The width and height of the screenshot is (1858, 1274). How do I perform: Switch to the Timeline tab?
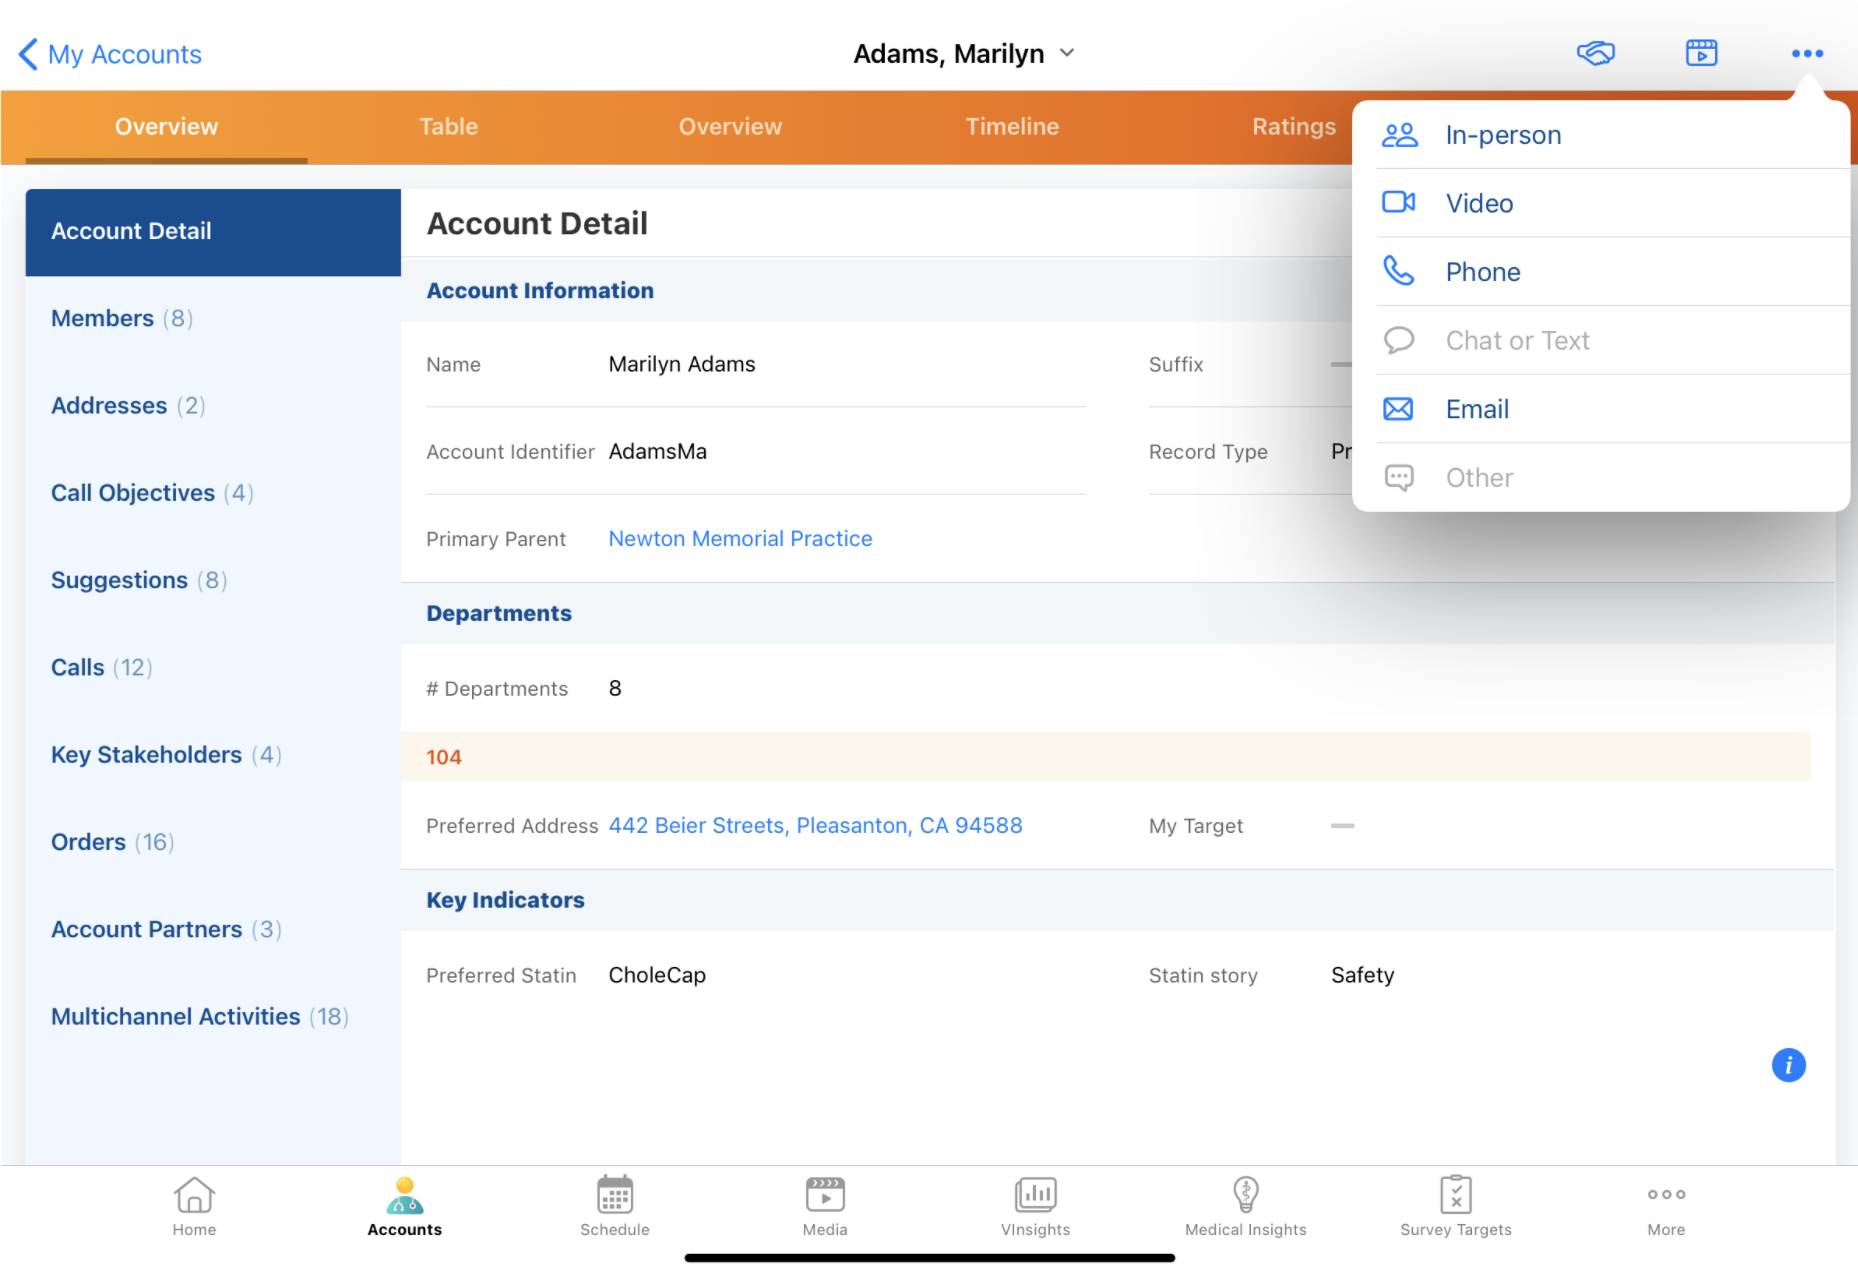(x=1011, y=127)
